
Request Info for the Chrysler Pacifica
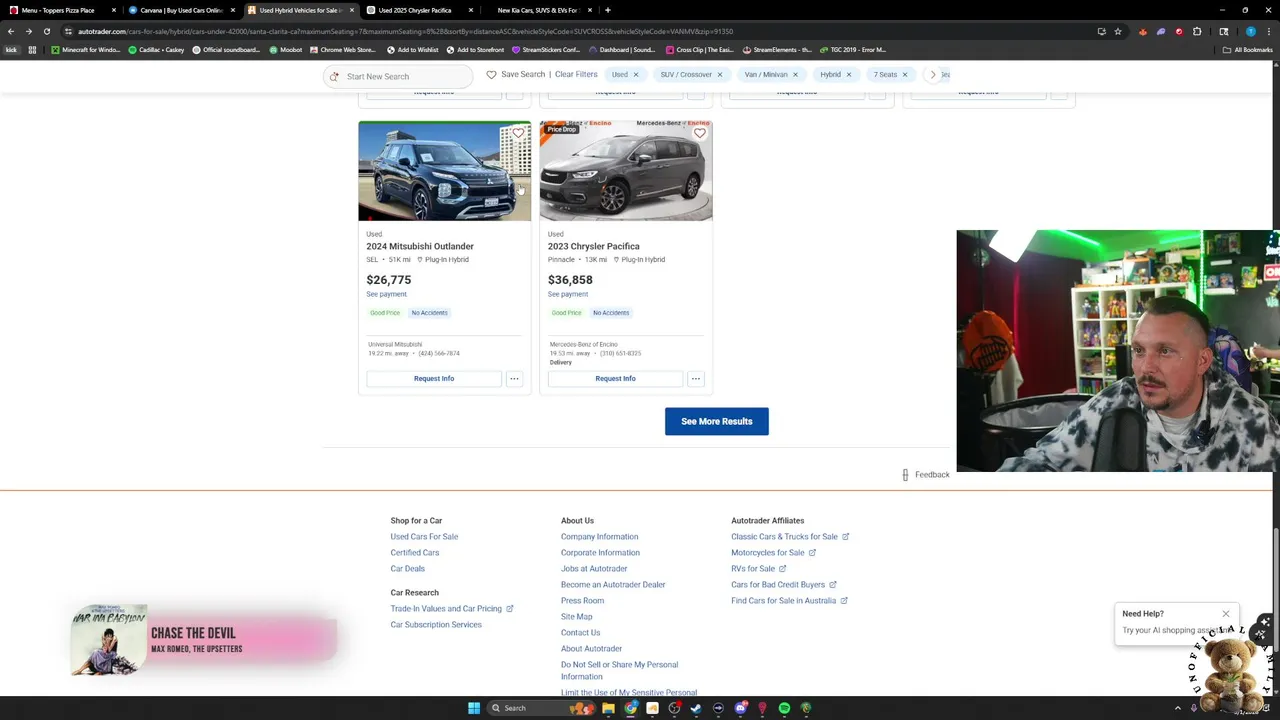tap(615, 379)
